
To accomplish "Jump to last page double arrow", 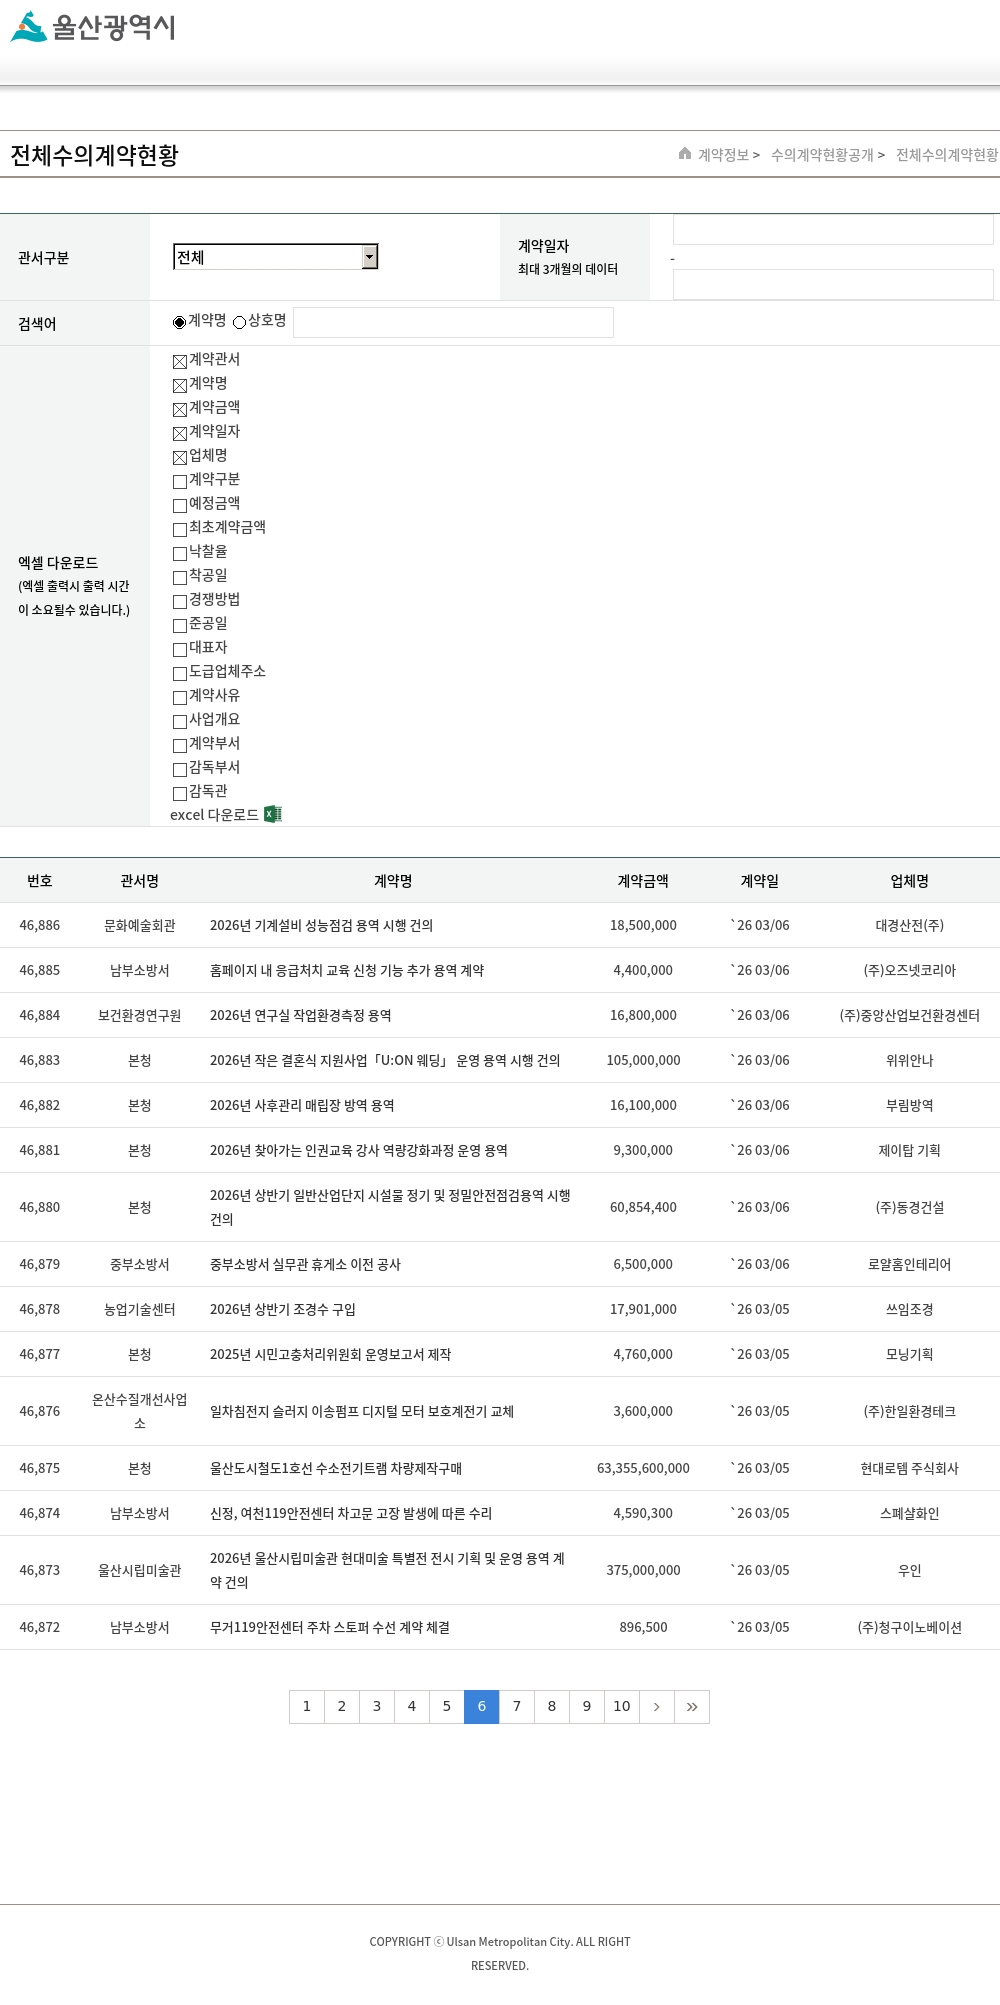I will [x=692, y=1707].
